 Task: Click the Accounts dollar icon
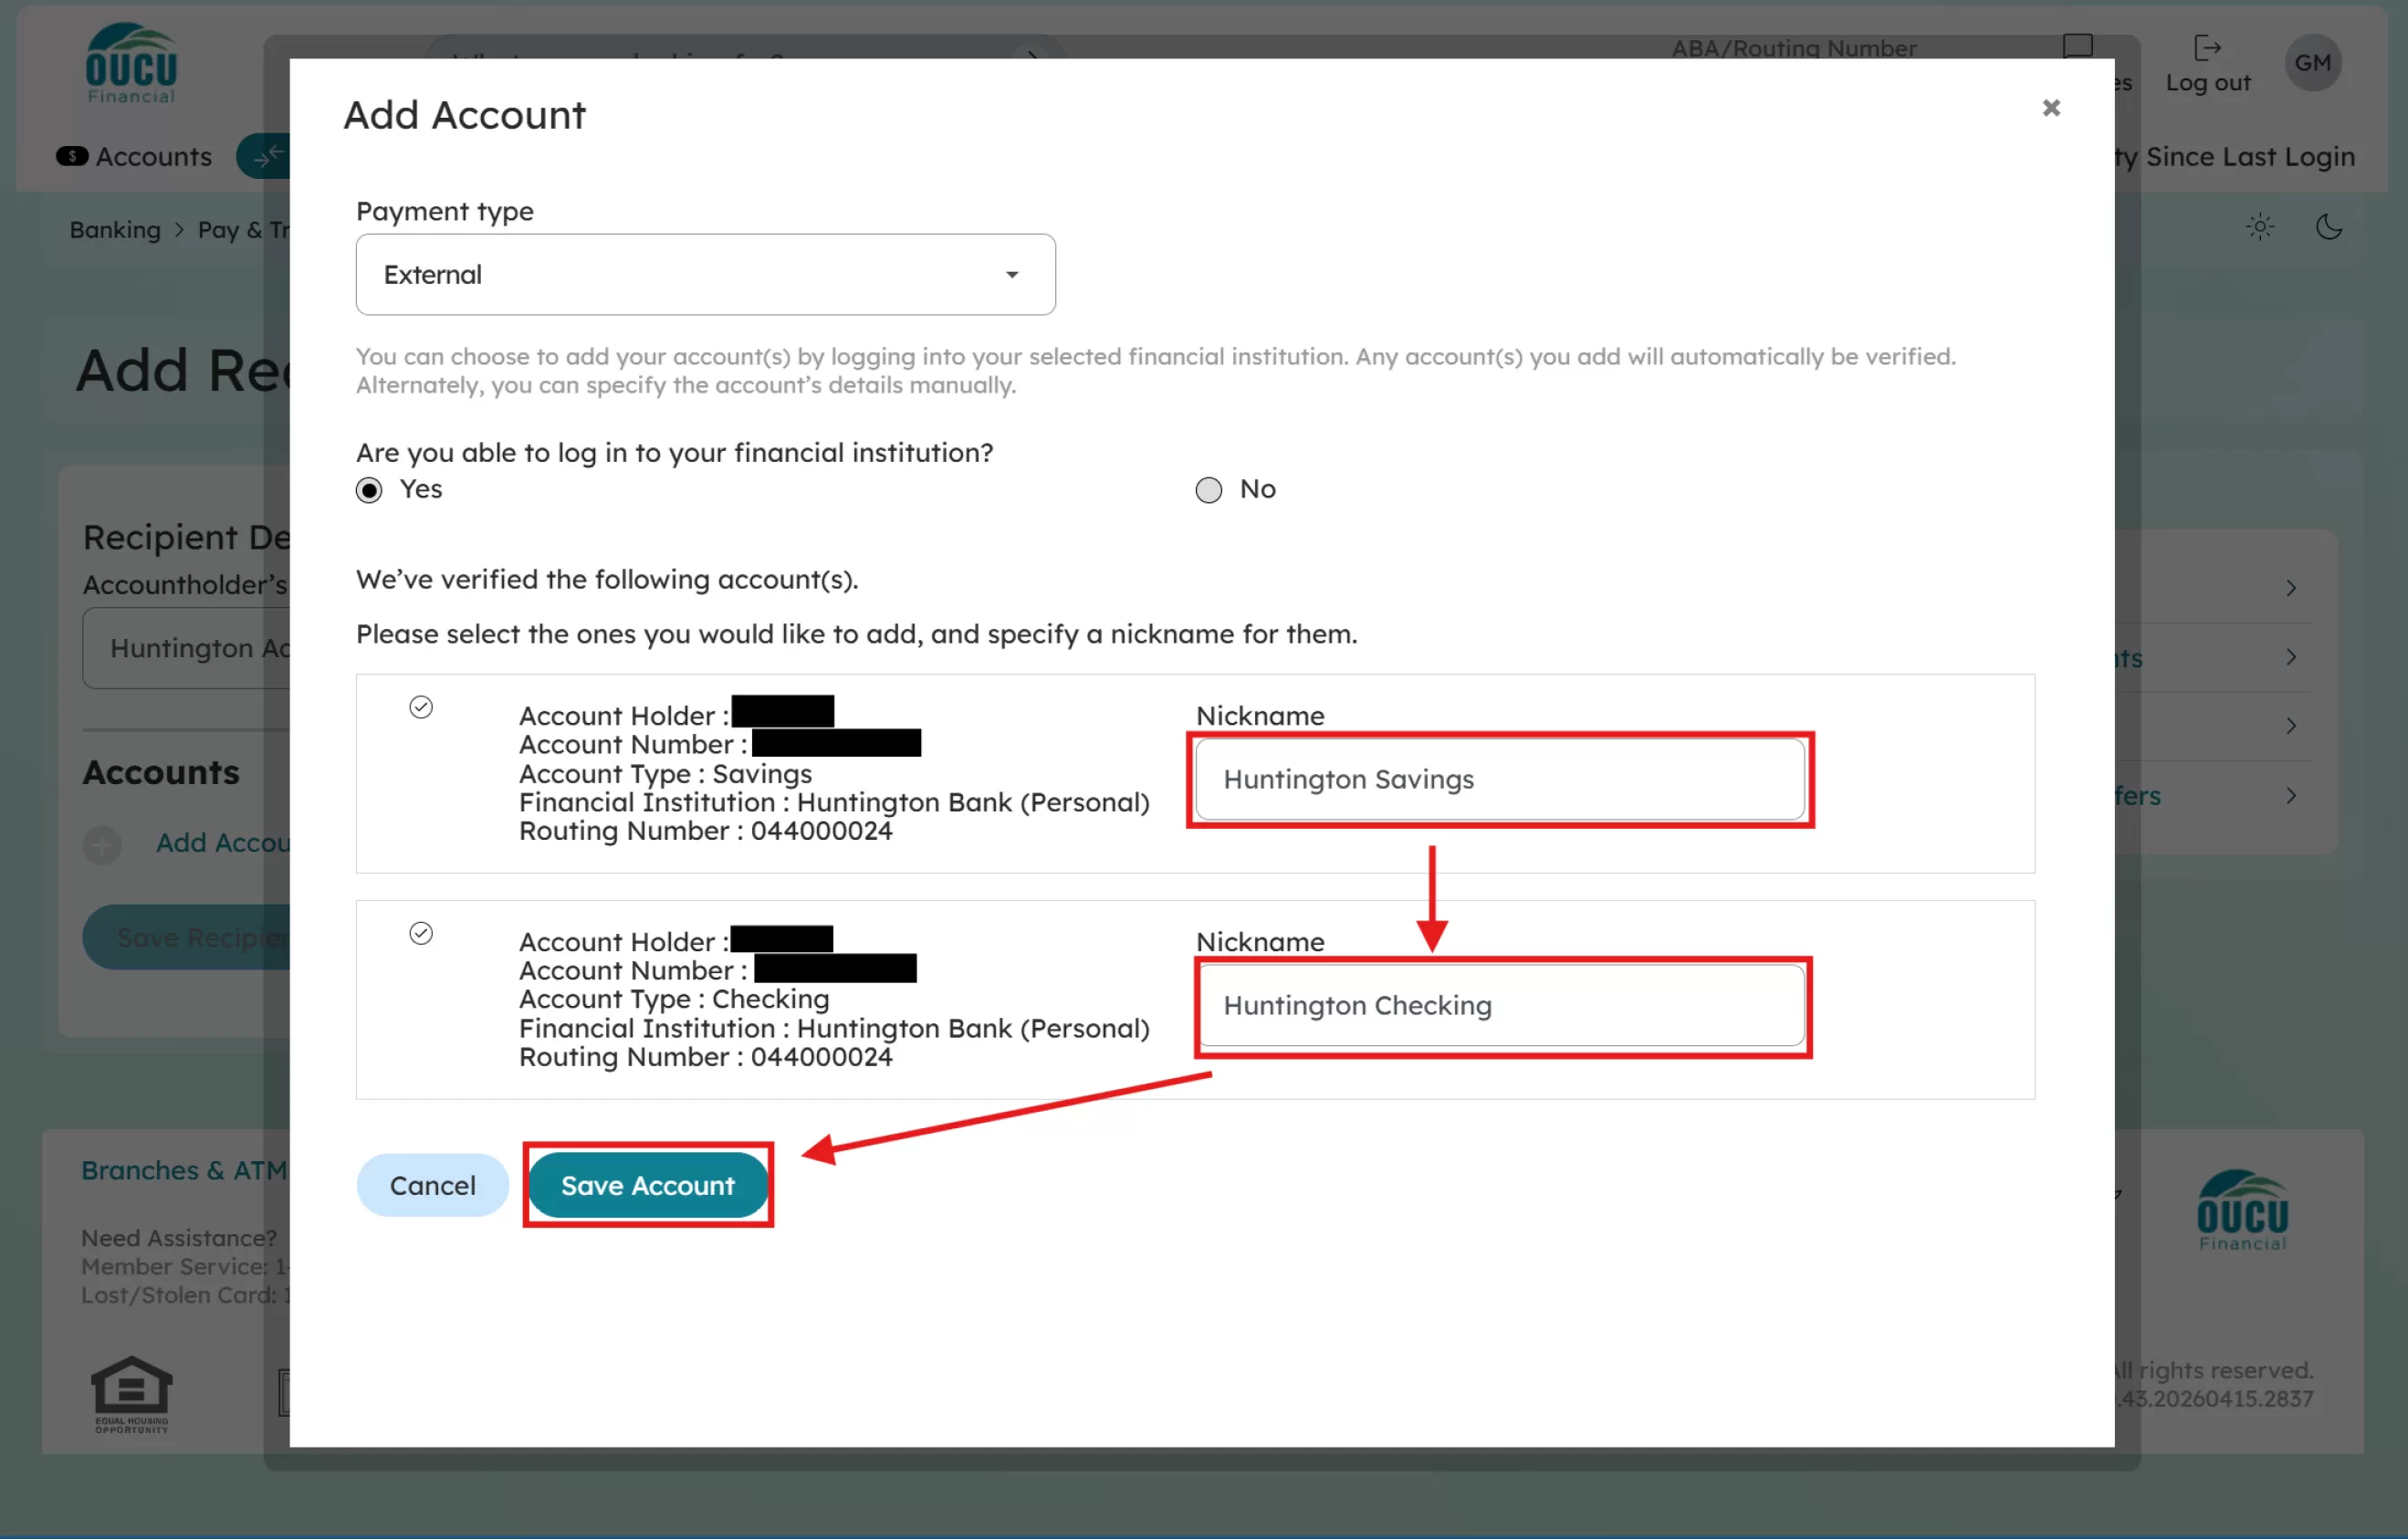(72, 156)
